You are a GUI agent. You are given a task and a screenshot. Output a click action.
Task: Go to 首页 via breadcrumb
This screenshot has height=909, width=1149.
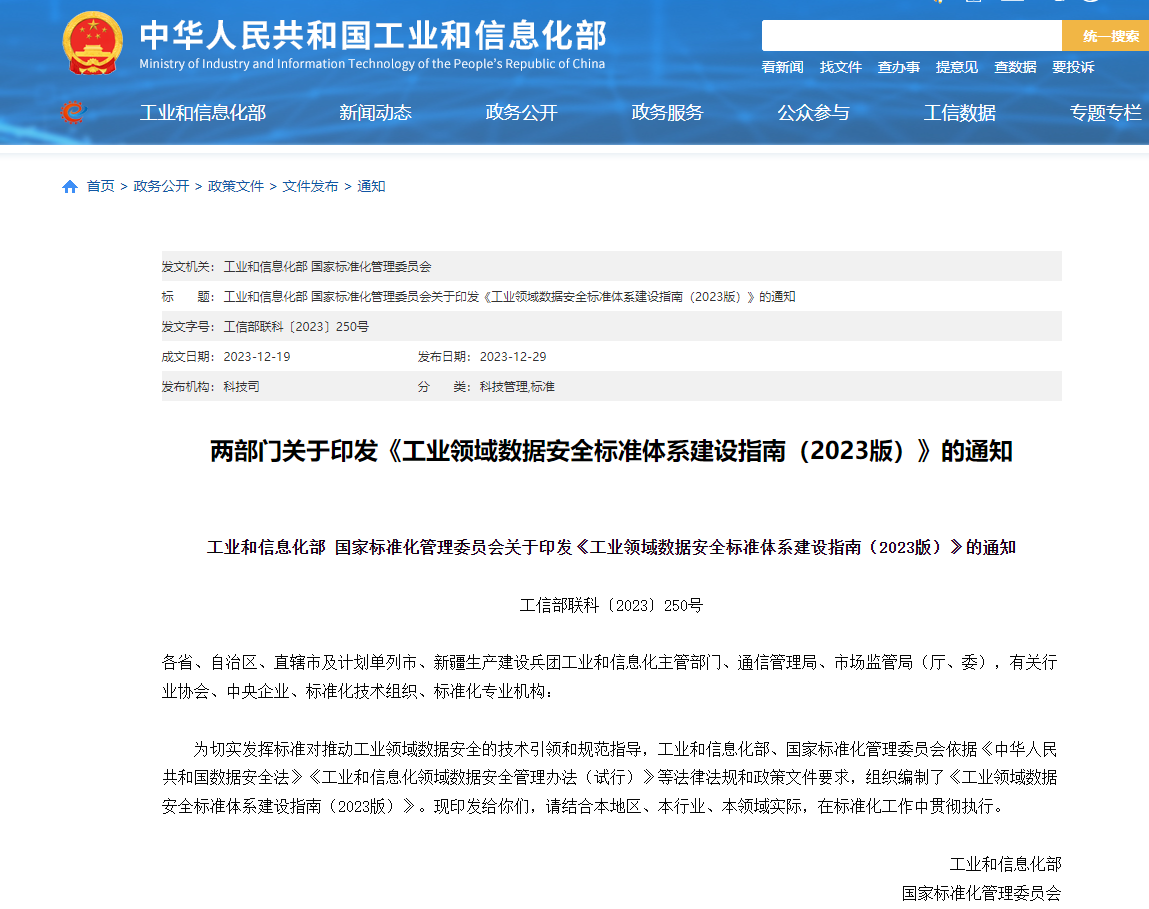coord(100,186)
